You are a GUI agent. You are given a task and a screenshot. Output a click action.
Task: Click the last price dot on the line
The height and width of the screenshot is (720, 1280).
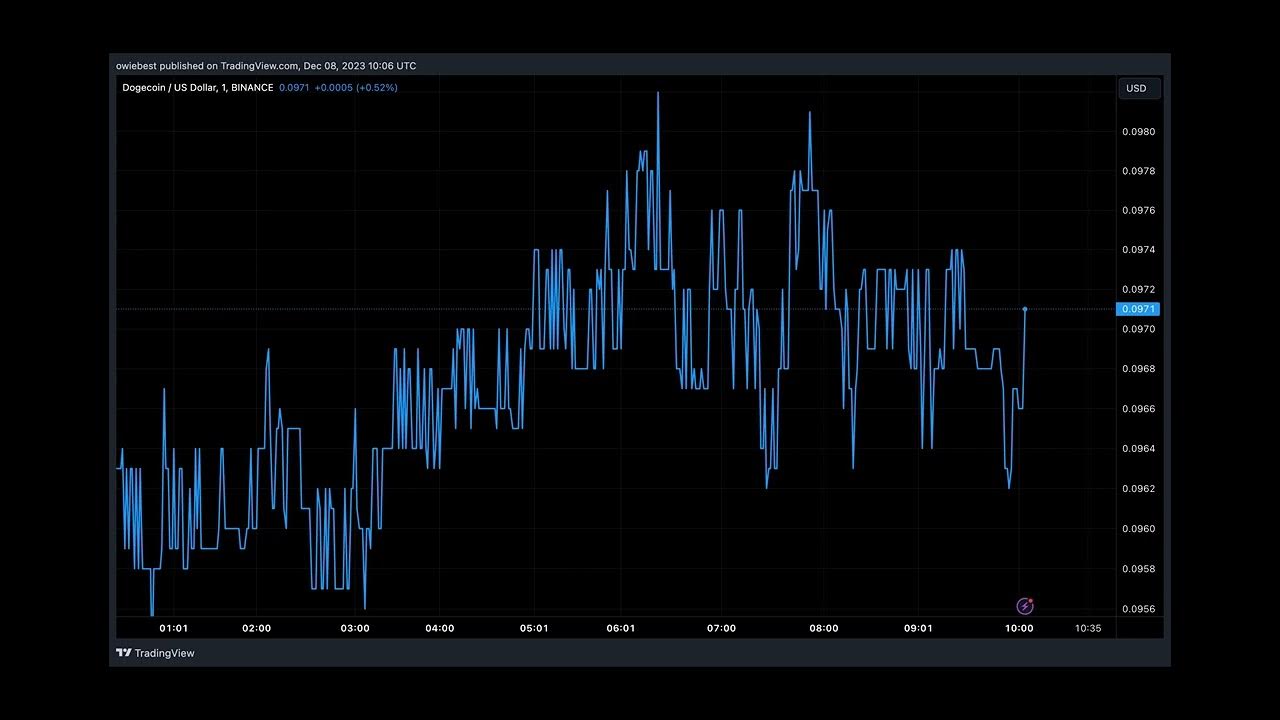[x=1025, y=309]
